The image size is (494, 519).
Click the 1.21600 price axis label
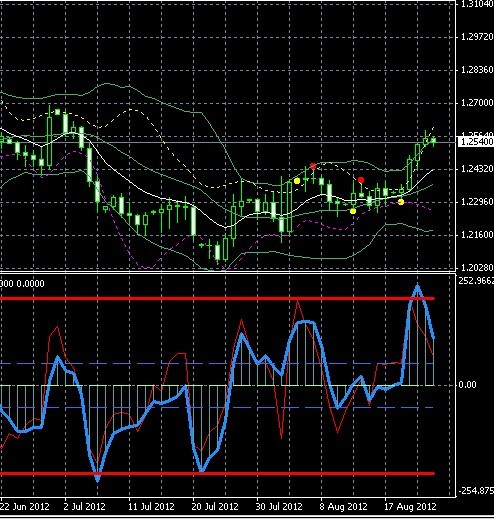(x=477, y=235)
